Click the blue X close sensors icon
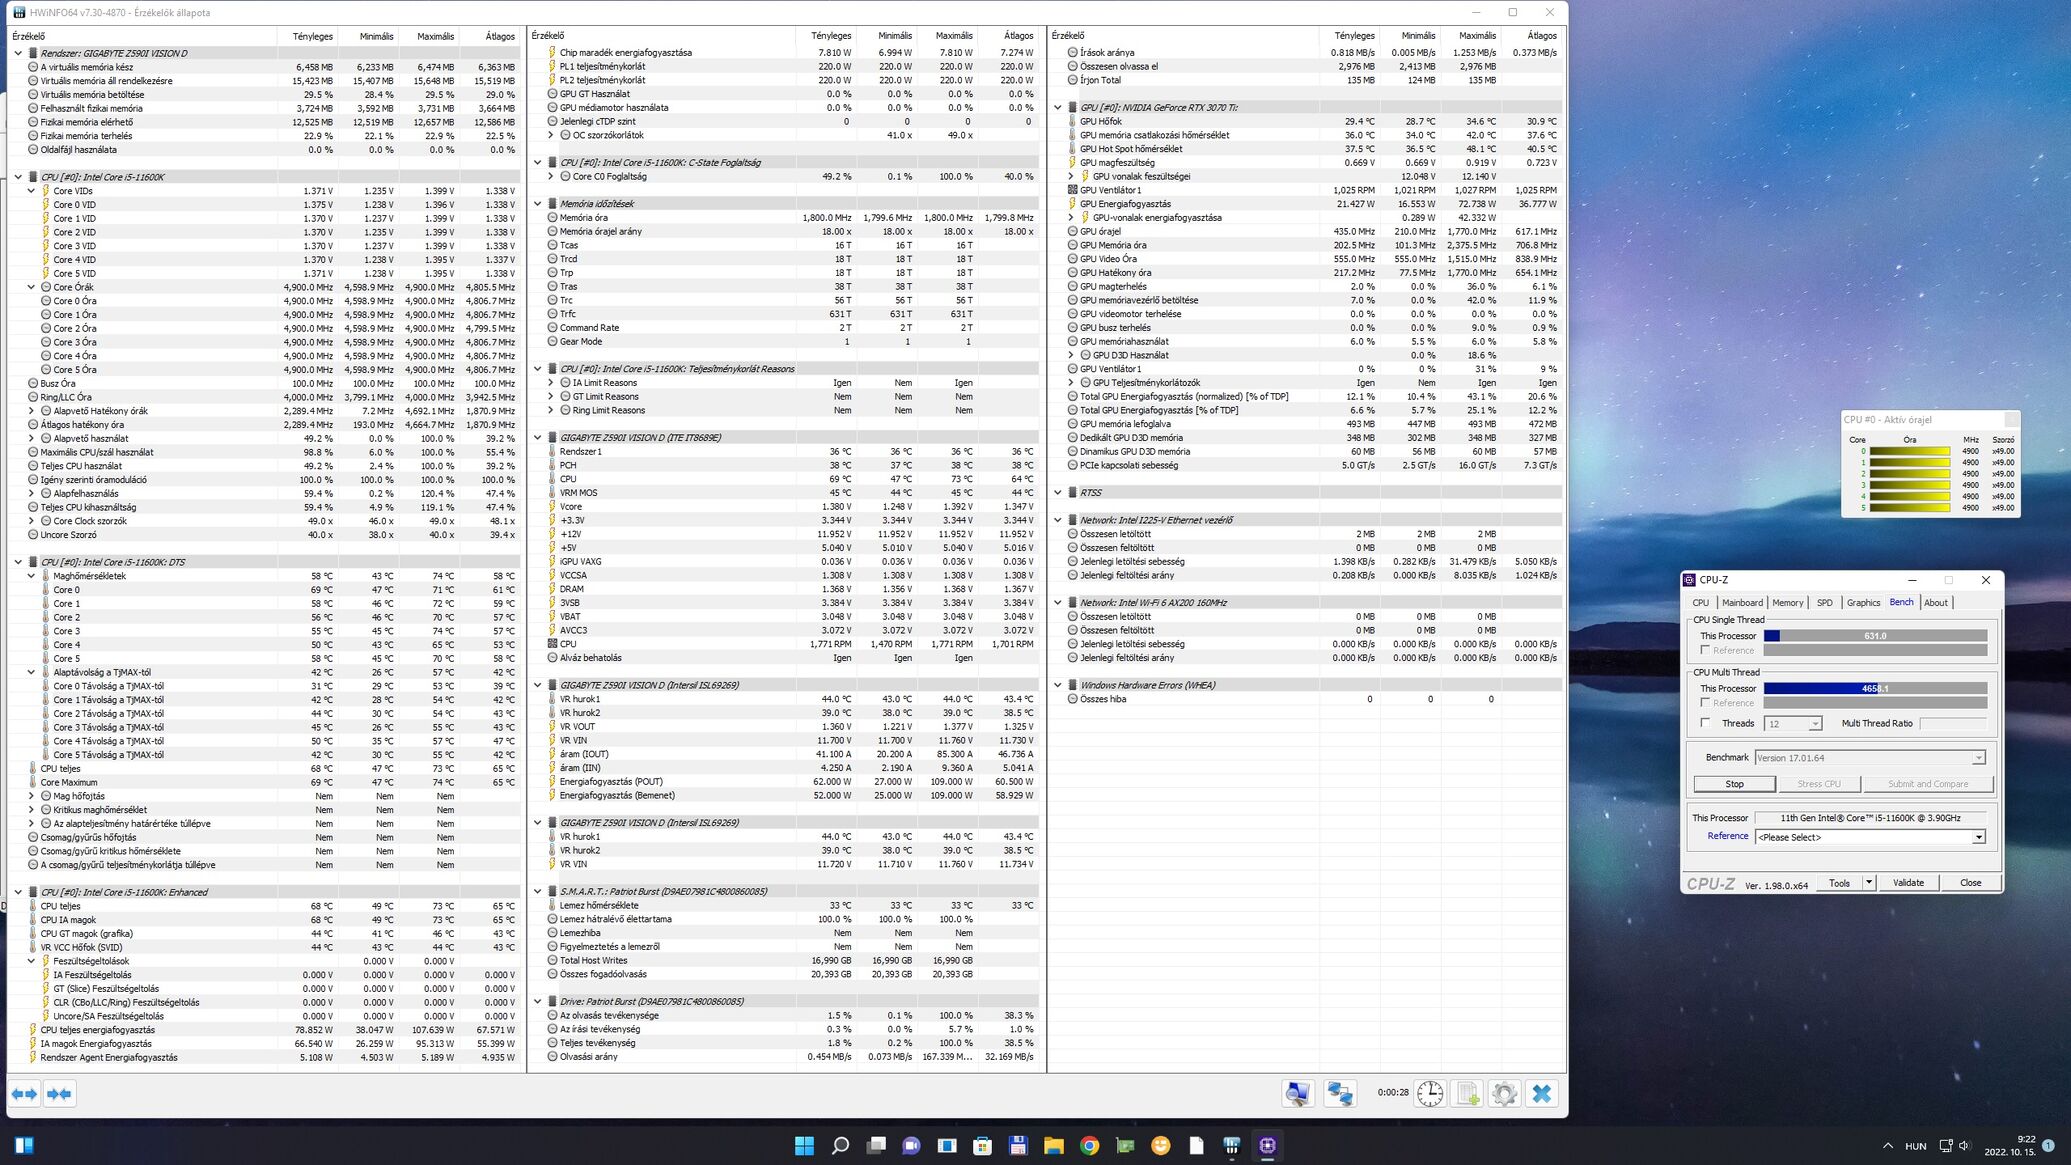The image size is (2071, 1165). tap(1542, 1094)
